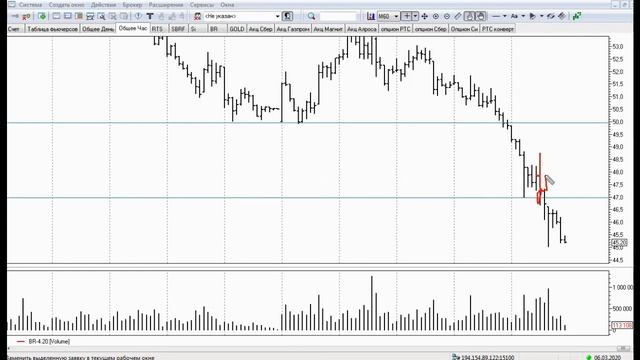Switch to the РТС конверт tab
Screen dimensions: 640x360
click(x=498, y=29)
